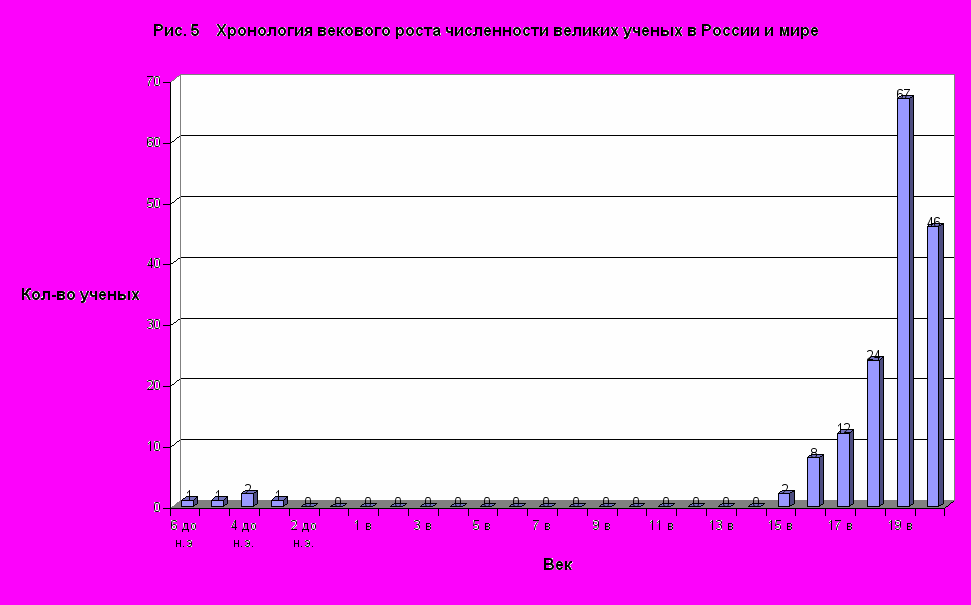Click the value 10 on vertical axis
Screen dimensions: 971x605
click(154, 445)
